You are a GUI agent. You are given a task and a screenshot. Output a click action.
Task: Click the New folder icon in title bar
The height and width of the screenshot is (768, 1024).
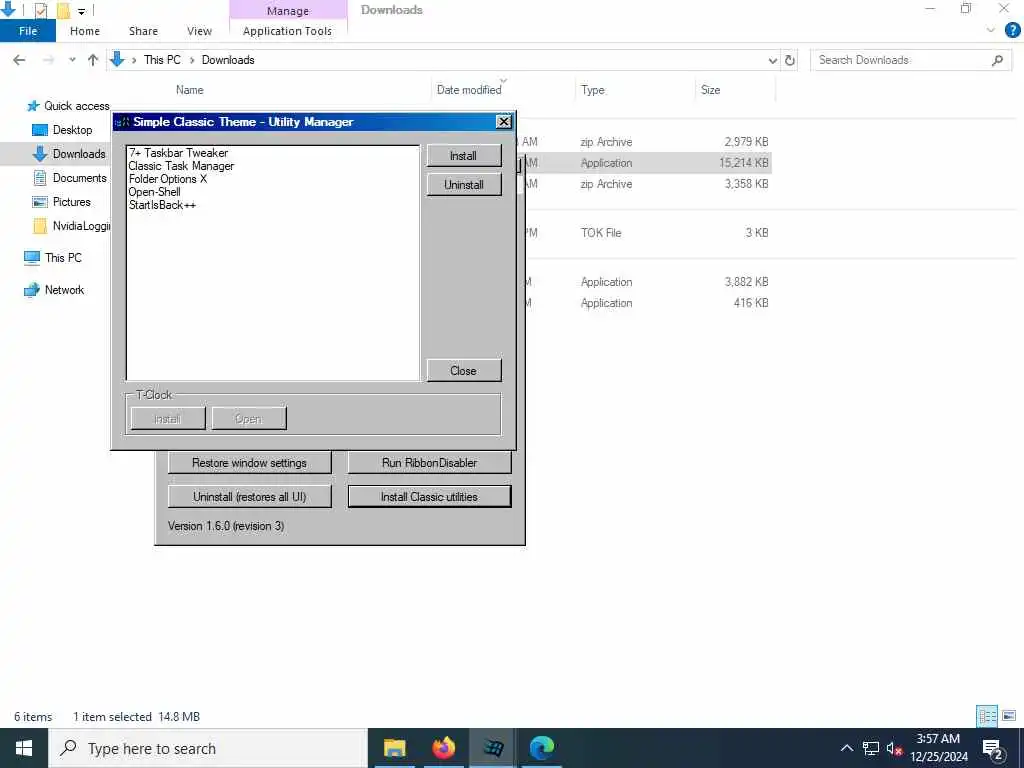click(x=63, y=10)
